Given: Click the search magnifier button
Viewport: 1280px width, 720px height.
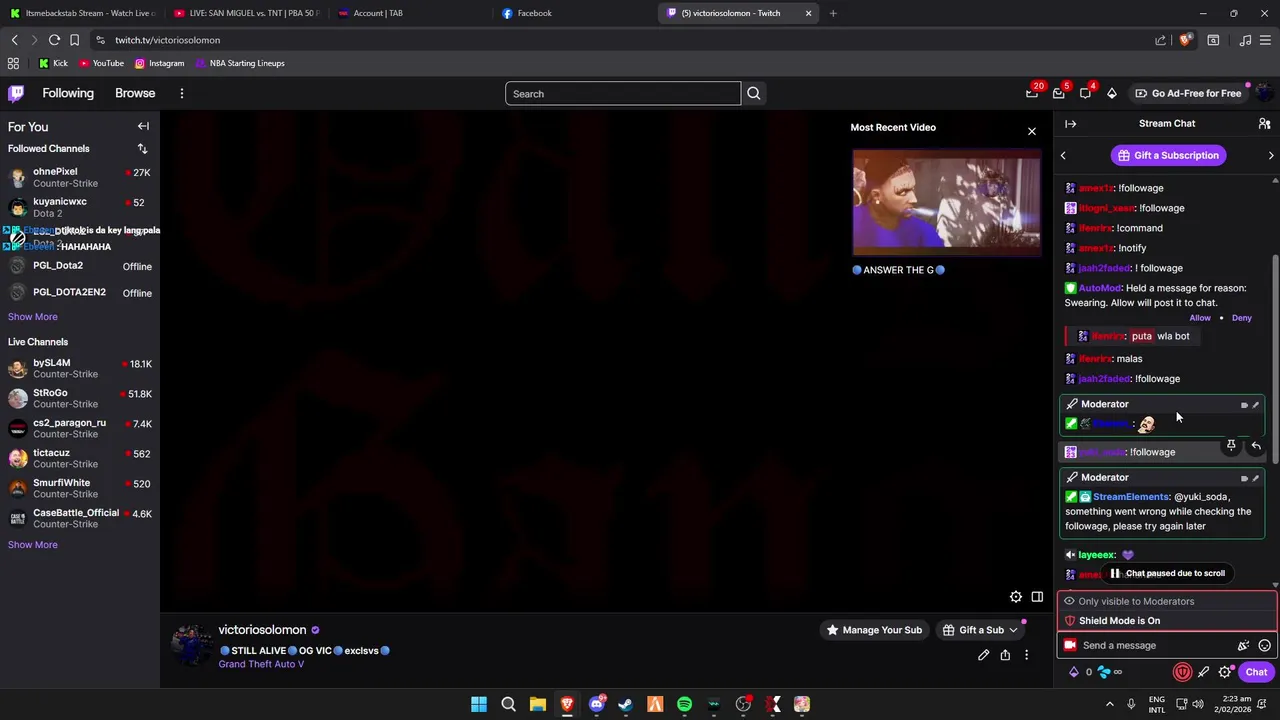Looking at the screenshot, I should pos(754,94).
